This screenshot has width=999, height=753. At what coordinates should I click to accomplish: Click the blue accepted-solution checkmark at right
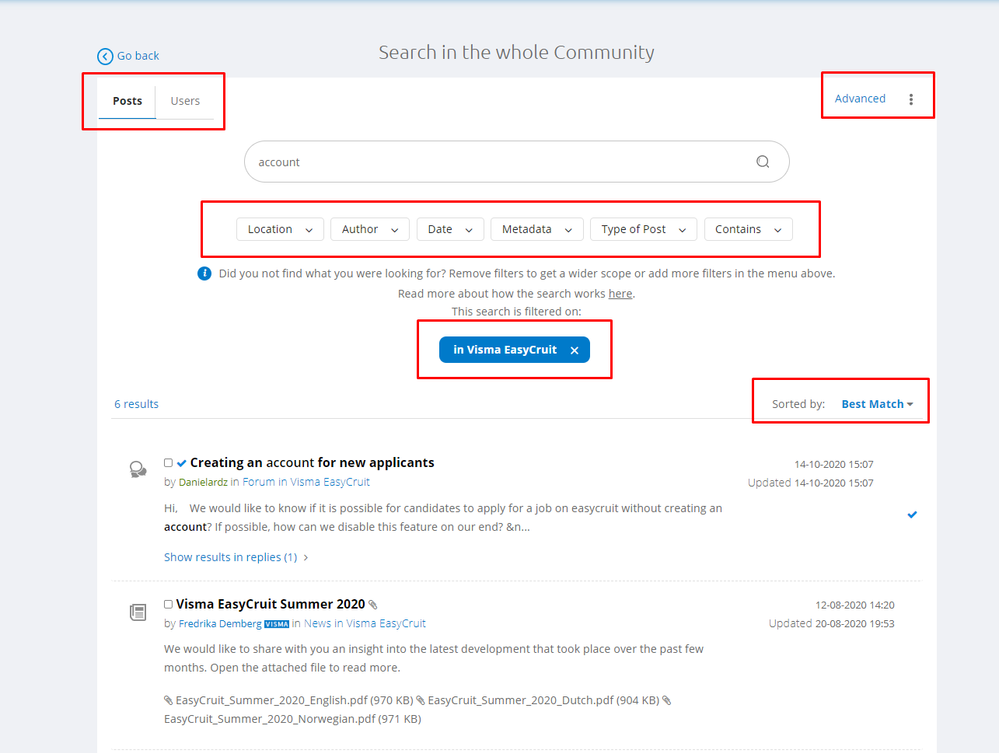(x=912, y=515)
